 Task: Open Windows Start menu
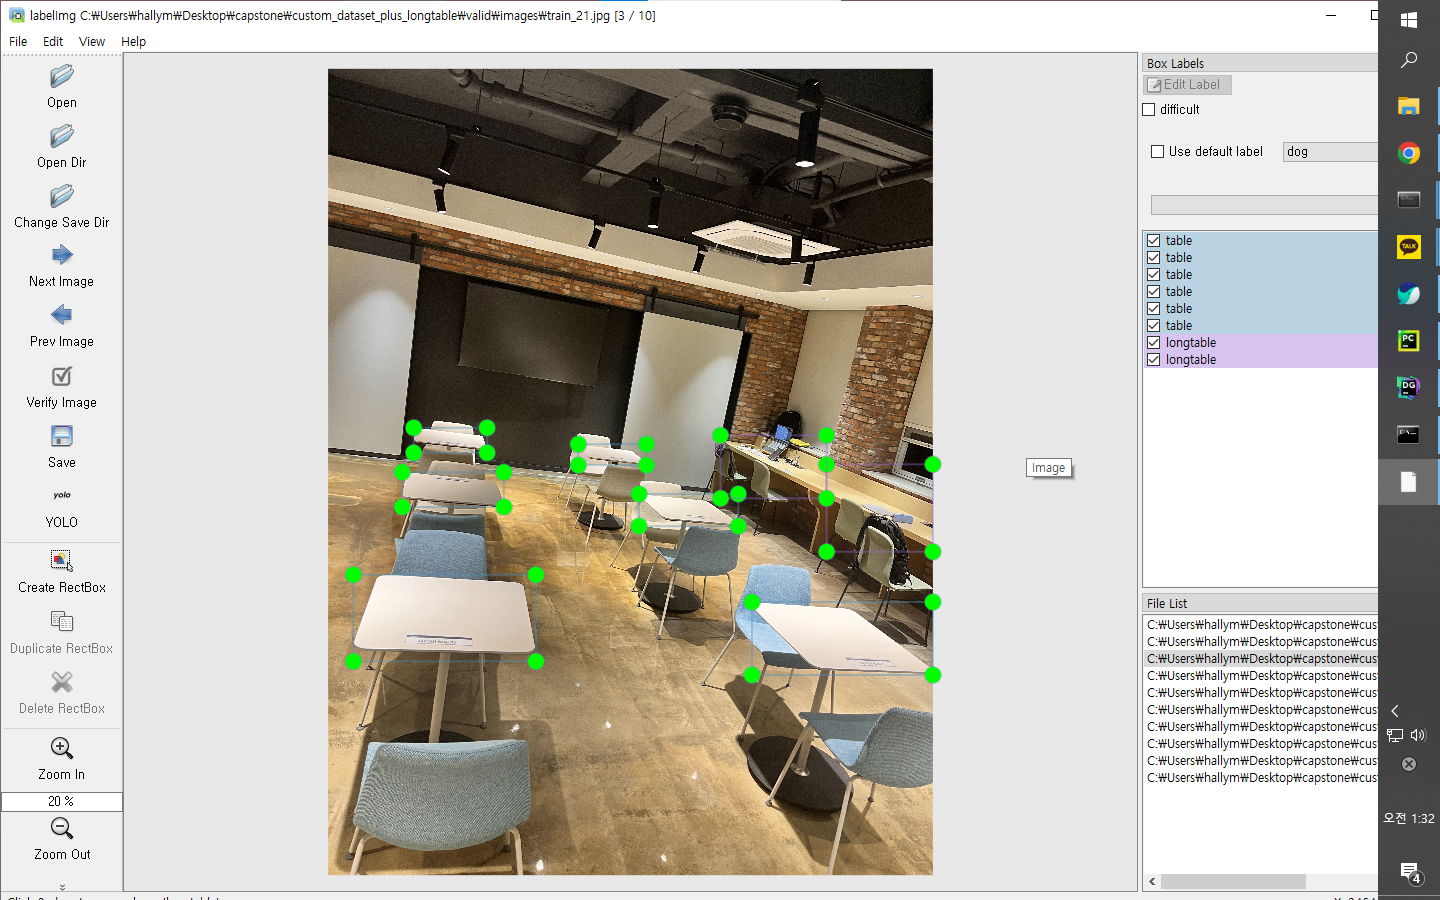[x=1409, y=20]
